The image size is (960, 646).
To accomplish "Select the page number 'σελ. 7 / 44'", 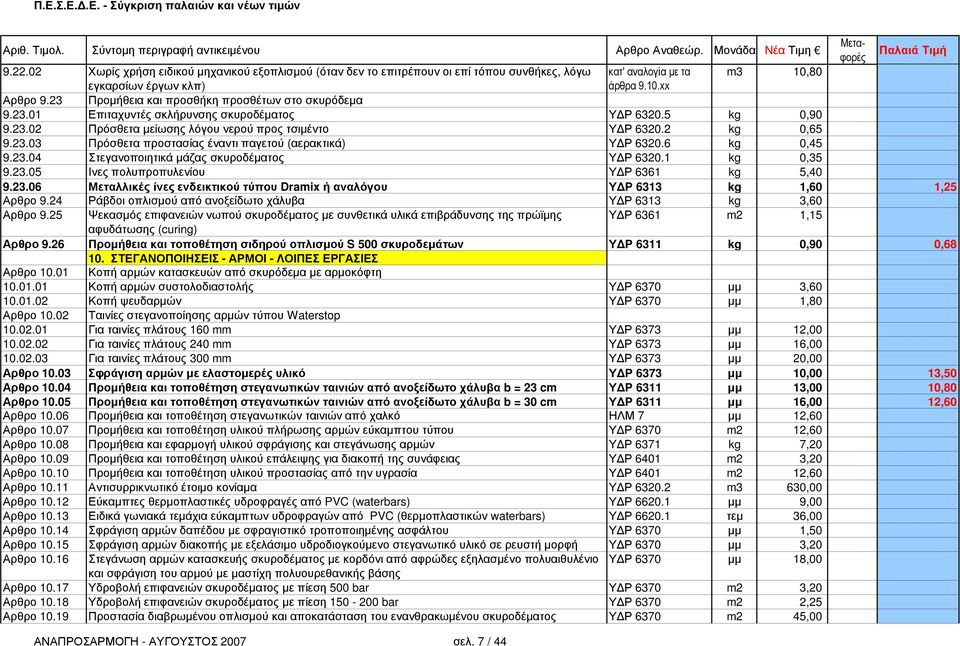I will pyautogui.click(x=480, y=641).
